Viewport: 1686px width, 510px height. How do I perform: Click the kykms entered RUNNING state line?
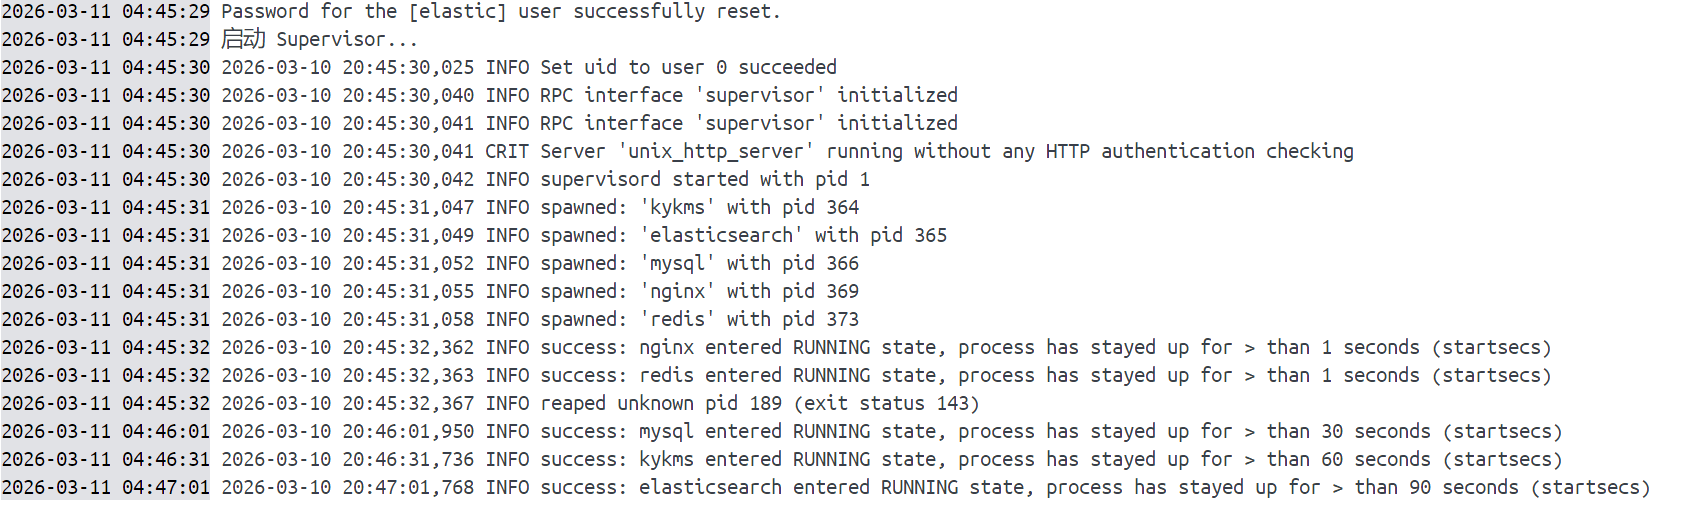(1050, 460)
